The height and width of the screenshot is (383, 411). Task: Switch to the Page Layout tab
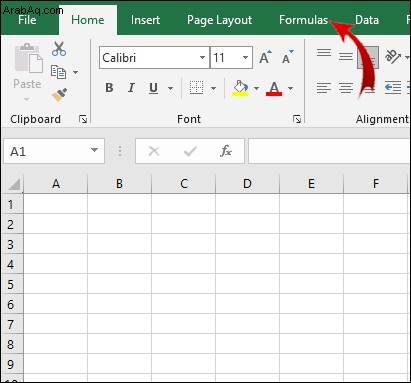tap(219, 20)
